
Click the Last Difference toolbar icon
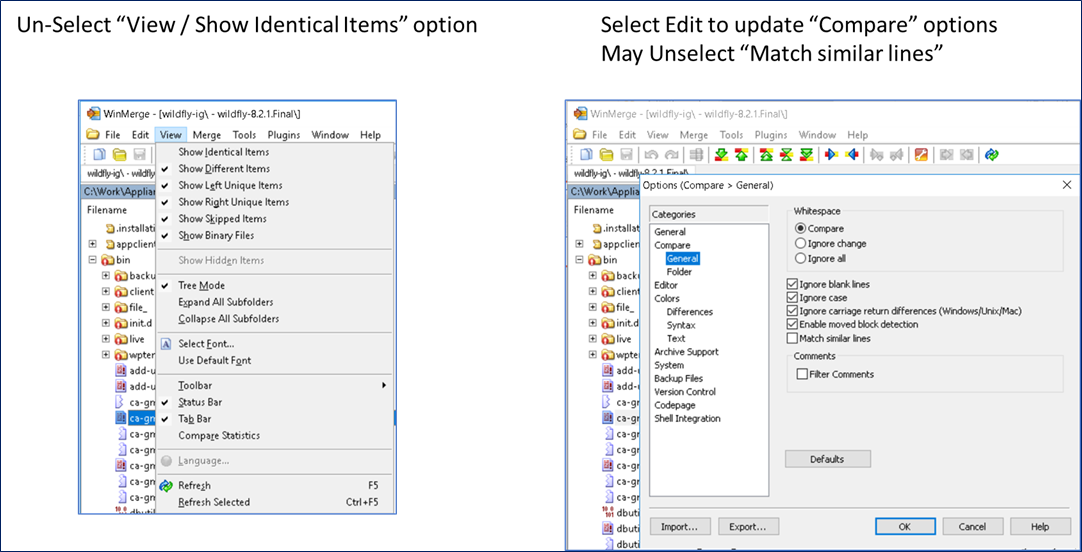point(805,154)
